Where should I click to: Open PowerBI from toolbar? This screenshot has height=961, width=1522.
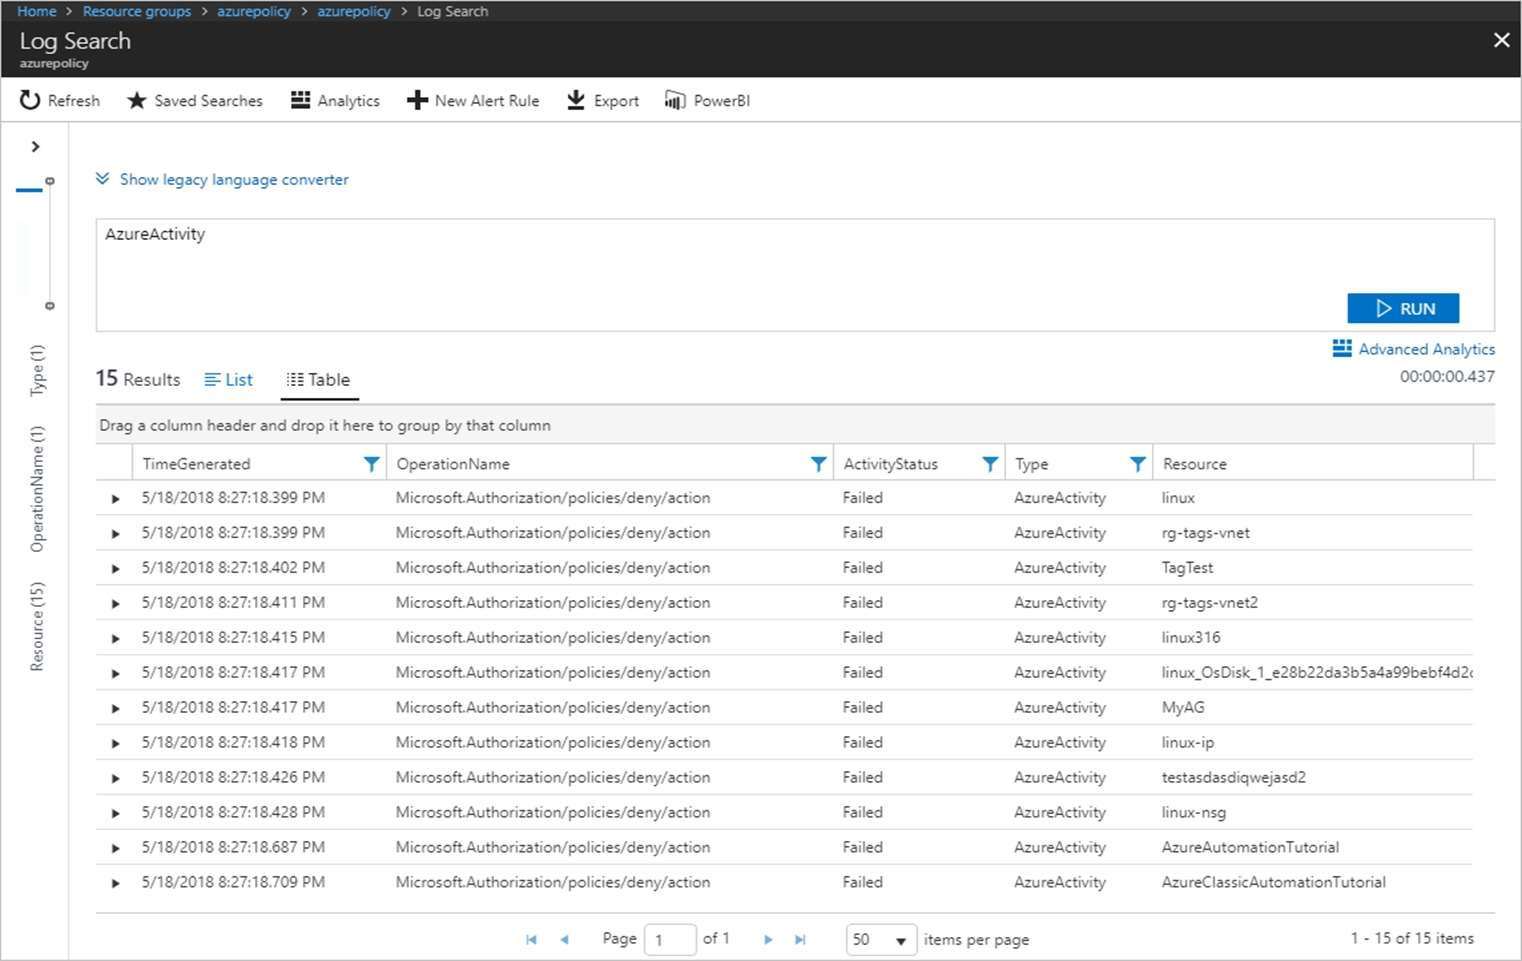coord(707,100)
